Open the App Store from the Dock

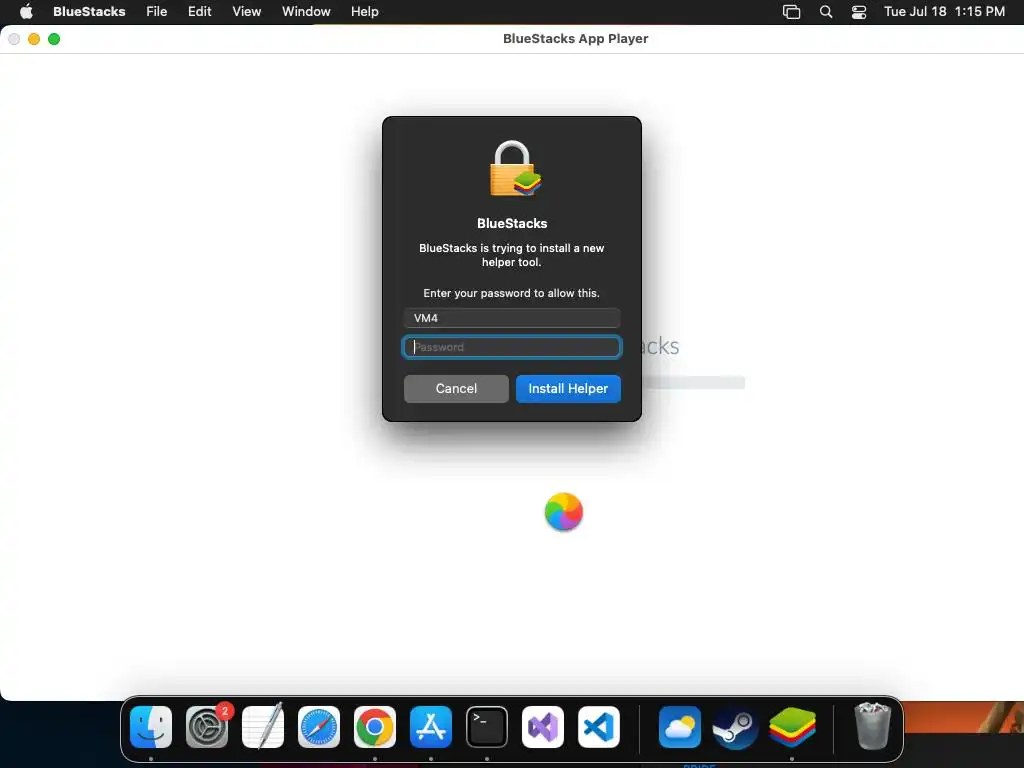(x=431, y=727)
